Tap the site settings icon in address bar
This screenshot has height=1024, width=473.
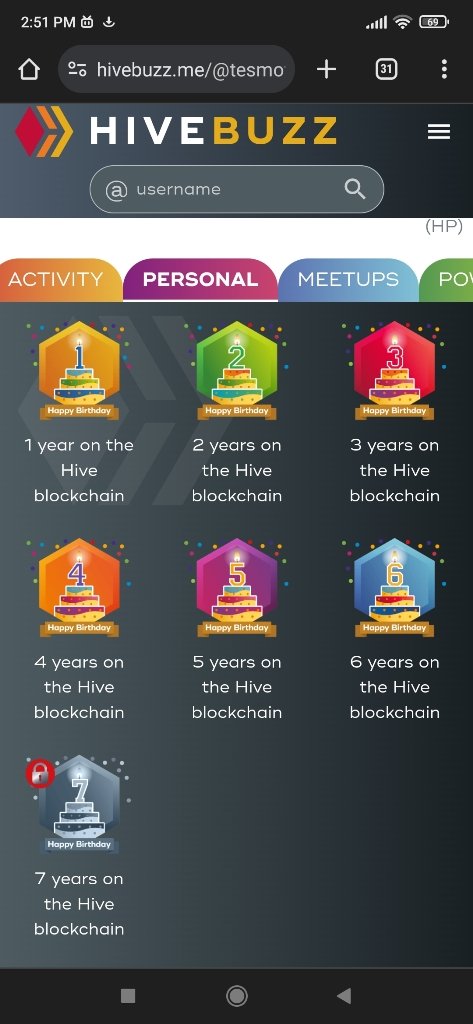(x=77, y=69)
